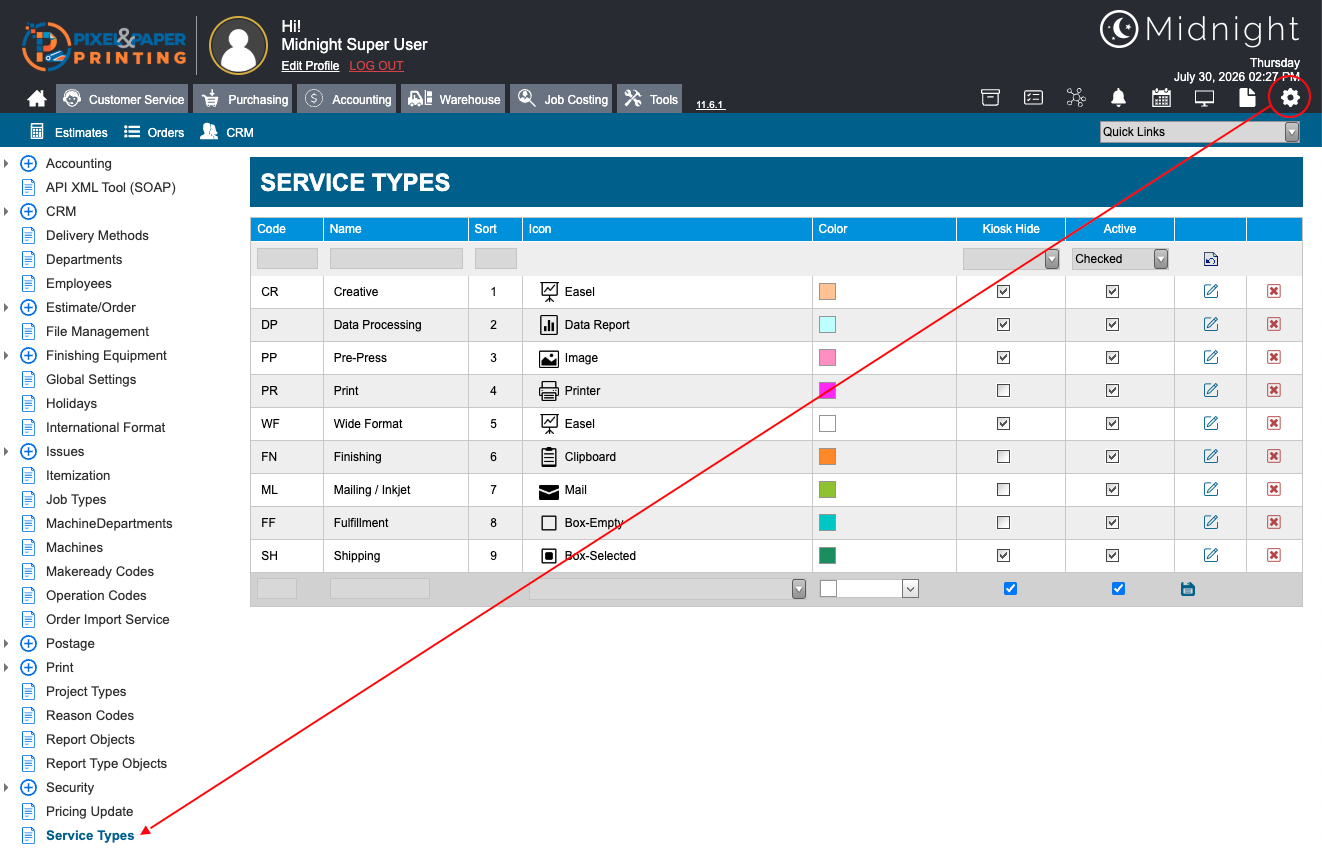Open the Active filter dropdown showing Checked
The image size is (1322, 851).
(x=1120, y=259)
